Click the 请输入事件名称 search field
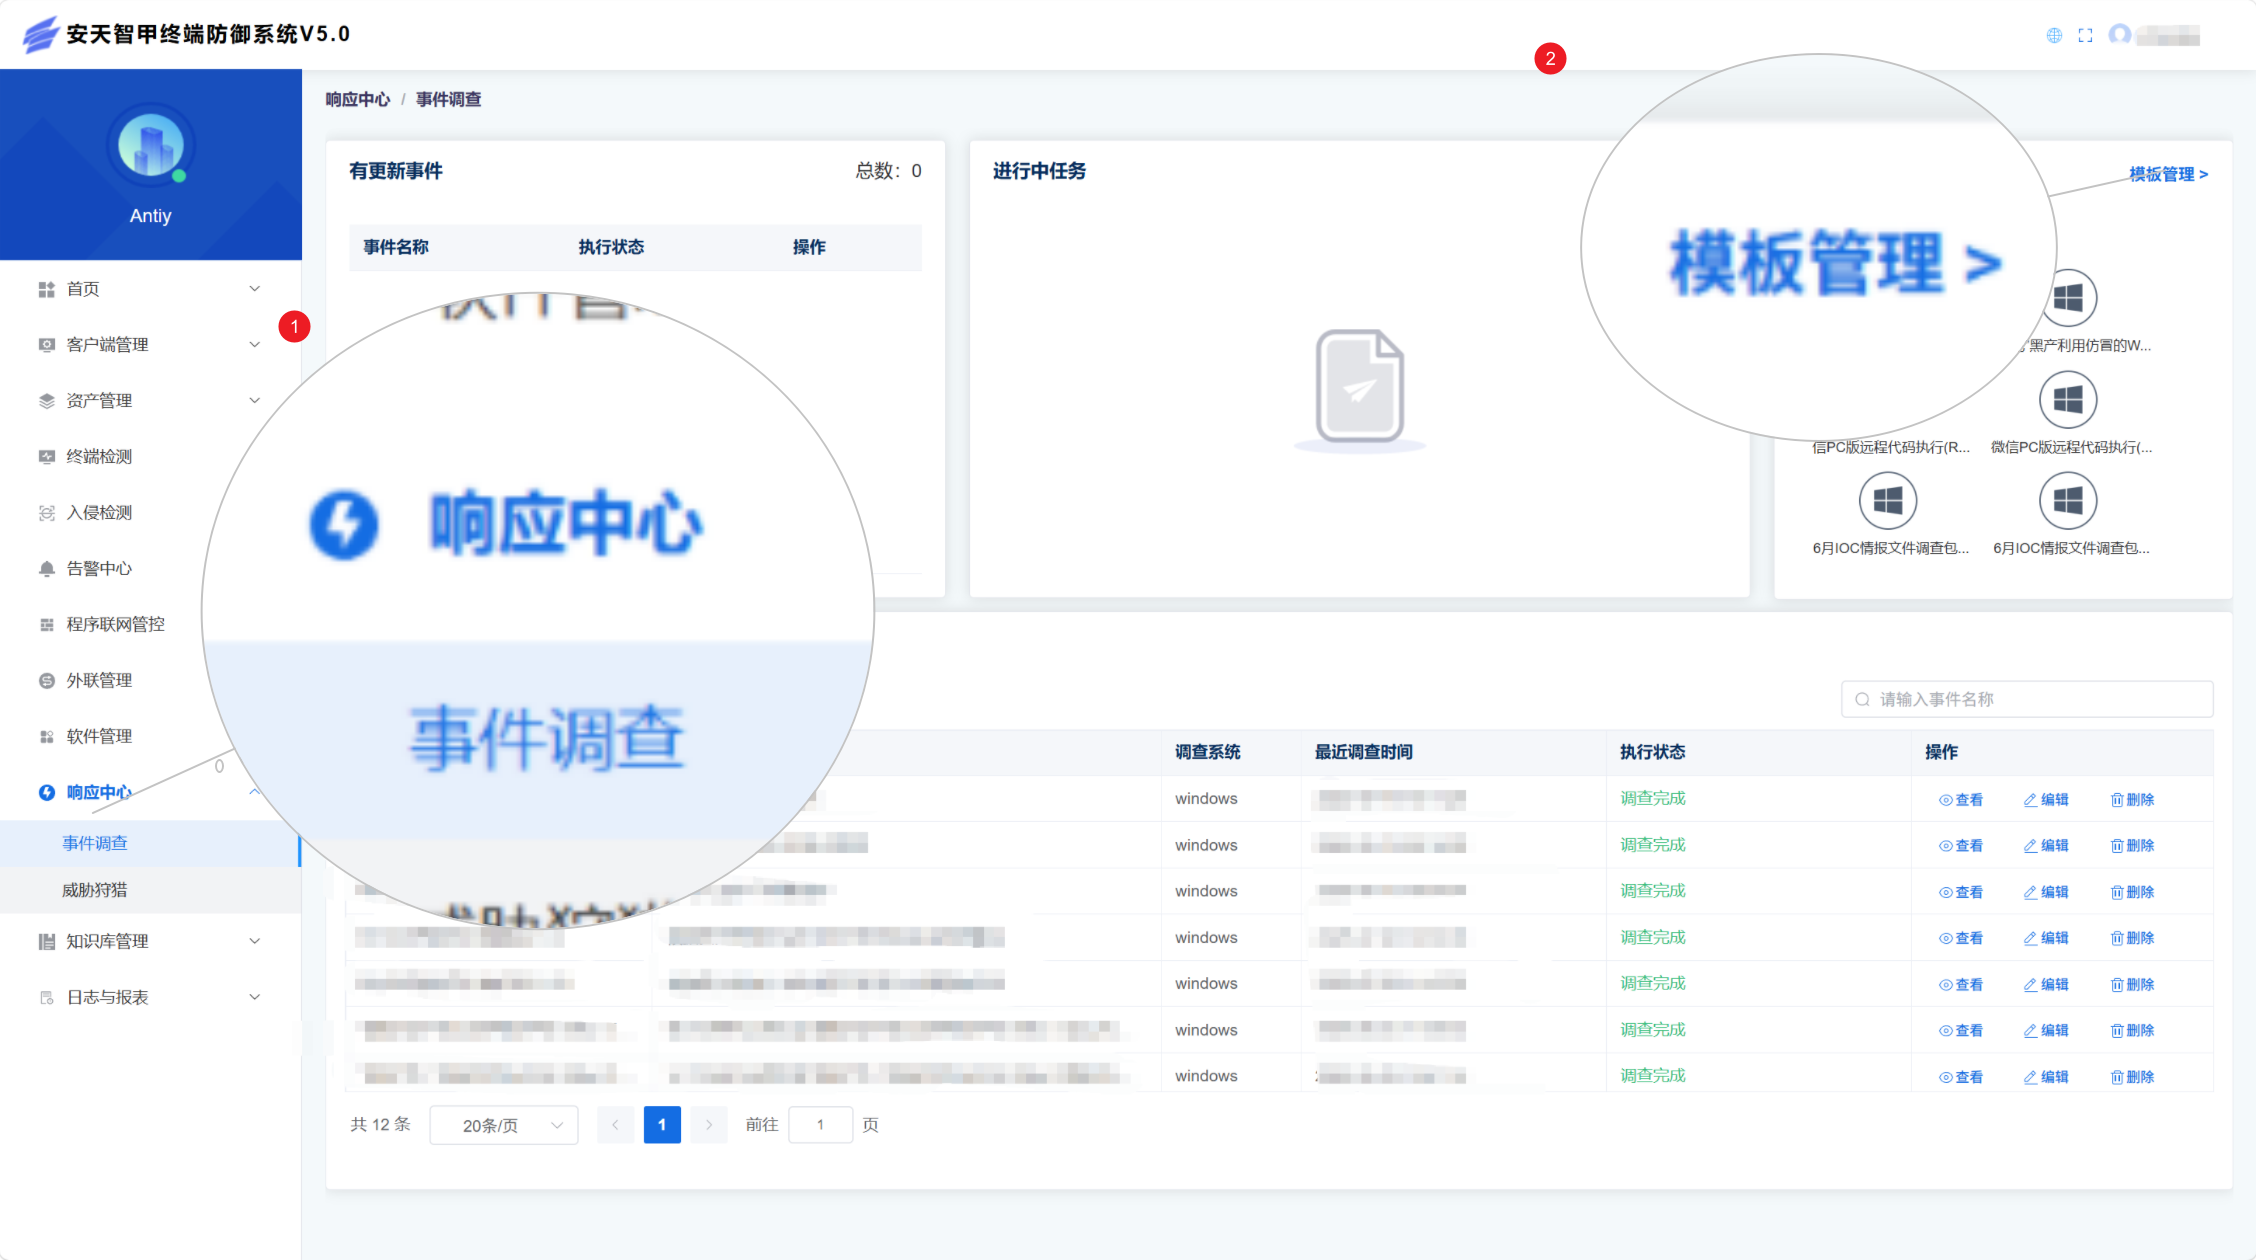The width and height of the screenshot is (2256, 1260). [2027, 699]
